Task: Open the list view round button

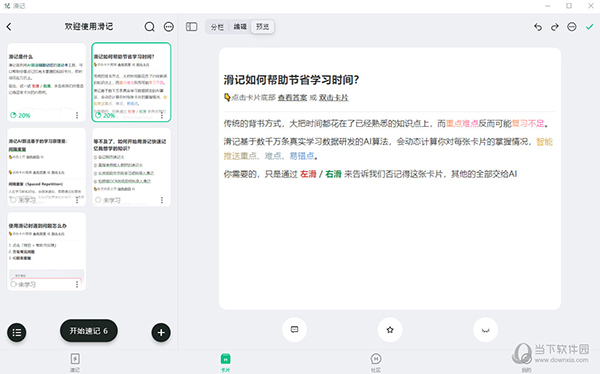Action: (x=16, y=332)
